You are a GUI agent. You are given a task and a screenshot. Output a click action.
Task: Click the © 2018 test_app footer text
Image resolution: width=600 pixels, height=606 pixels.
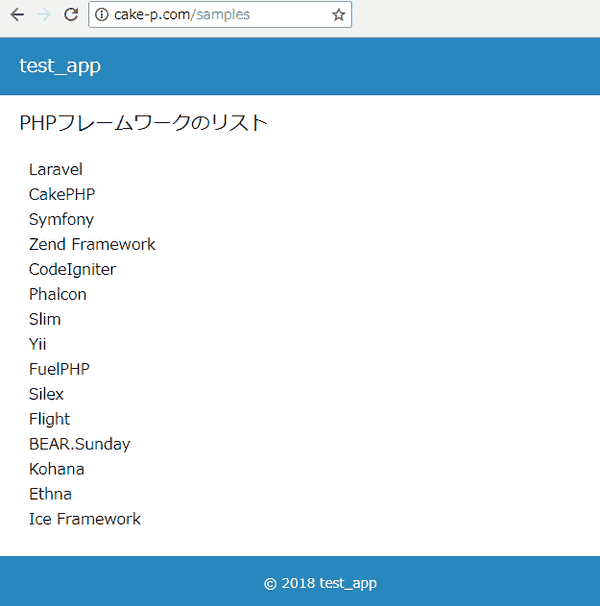coord(320,583)
